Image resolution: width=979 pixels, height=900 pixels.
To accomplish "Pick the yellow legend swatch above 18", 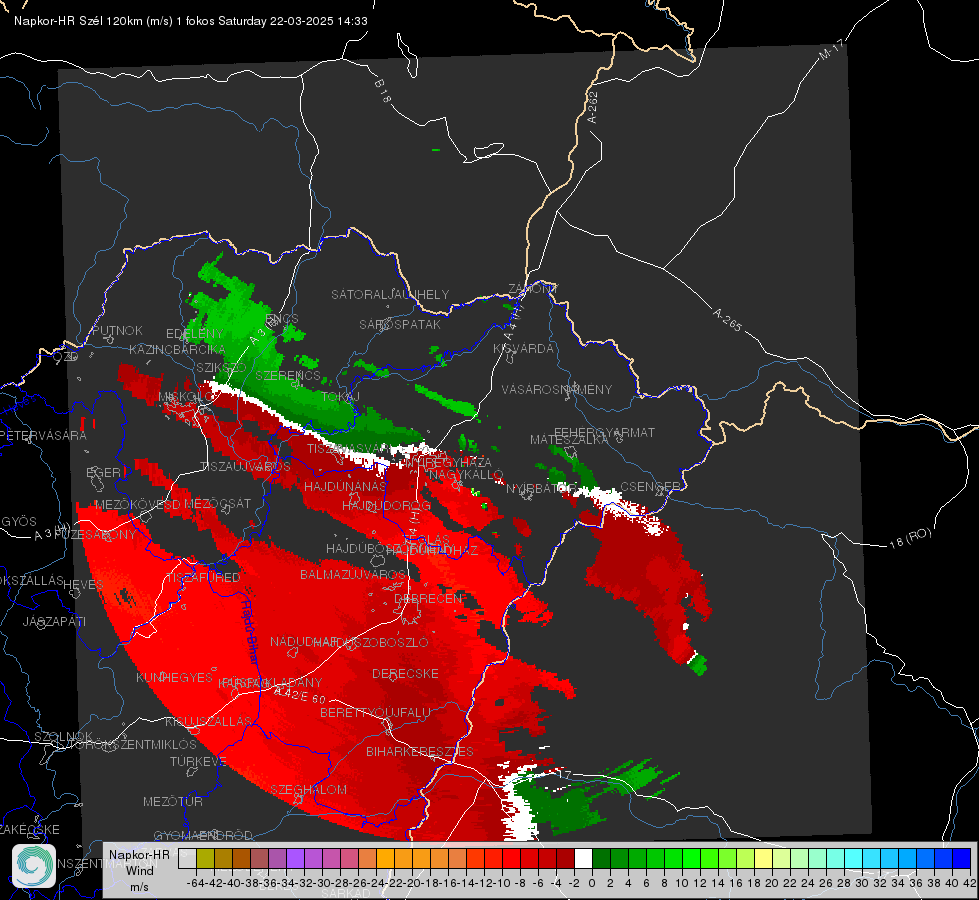I will click(x=763, y=859).
